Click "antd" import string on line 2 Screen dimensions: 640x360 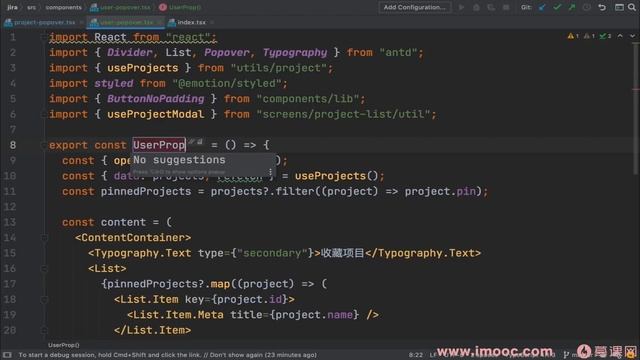tap(398, 53)
